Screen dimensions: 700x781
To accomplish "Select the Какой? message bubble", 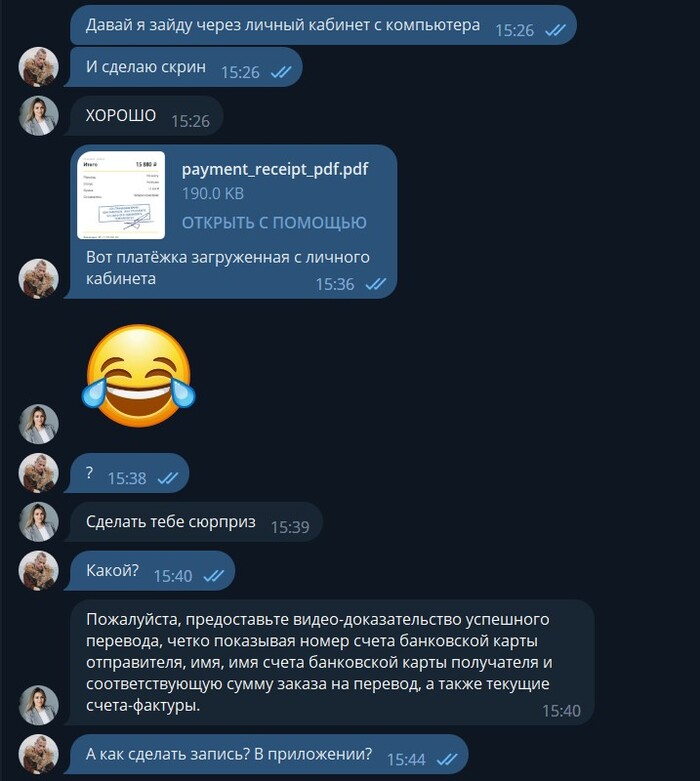I will click(150, 570).
